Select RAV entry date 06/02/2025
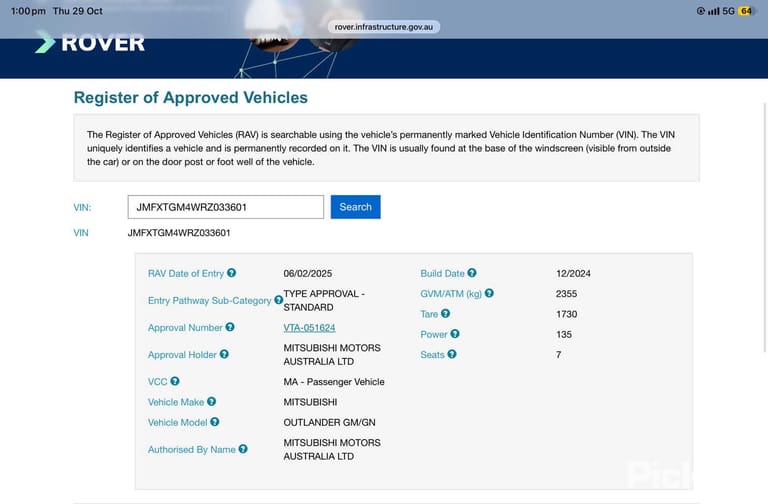 308,273
